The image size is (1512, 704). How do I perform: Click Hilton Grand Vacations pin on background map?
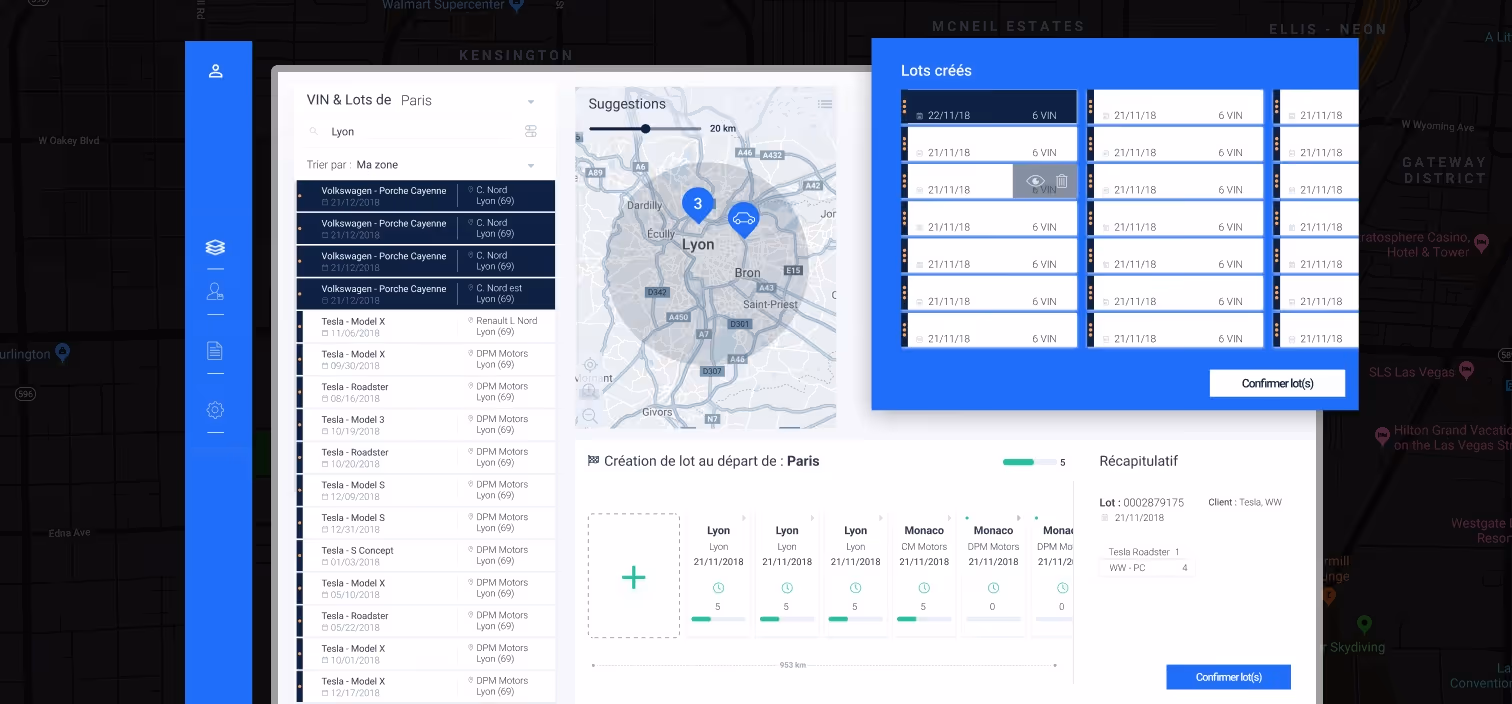[1383, 435]
